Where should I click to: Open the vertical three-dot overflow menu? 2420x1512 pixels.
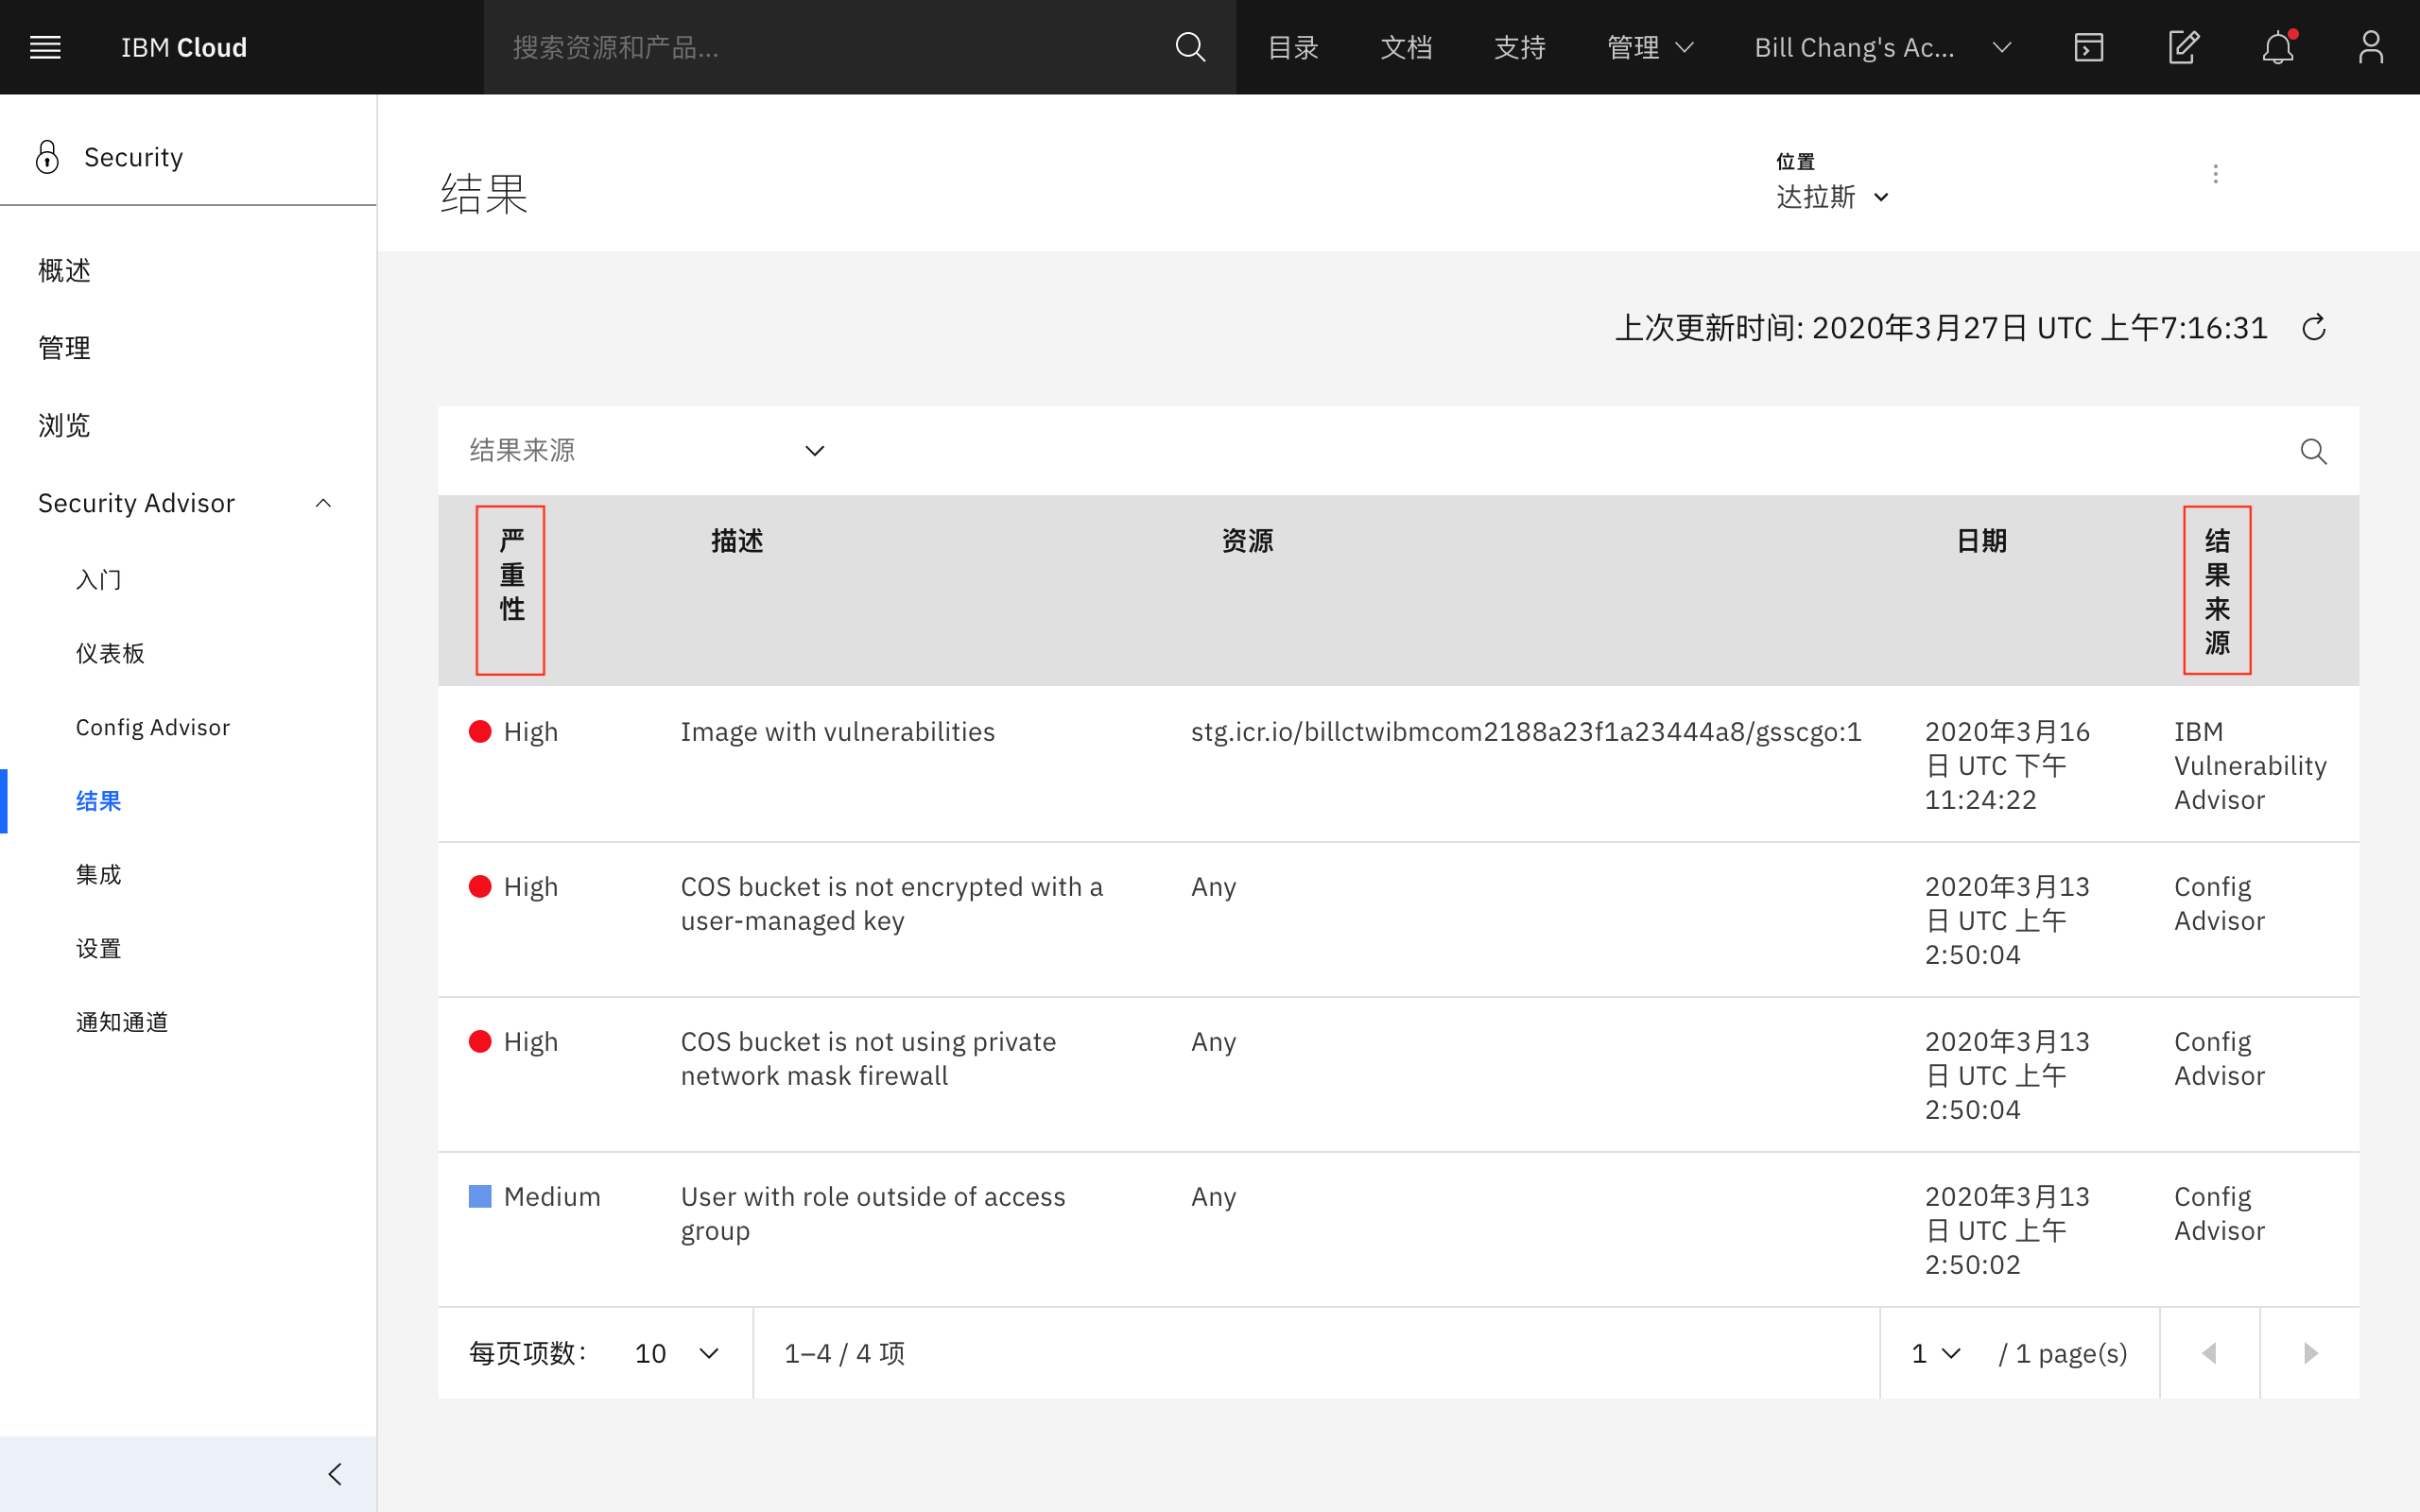coord(2215,174)
